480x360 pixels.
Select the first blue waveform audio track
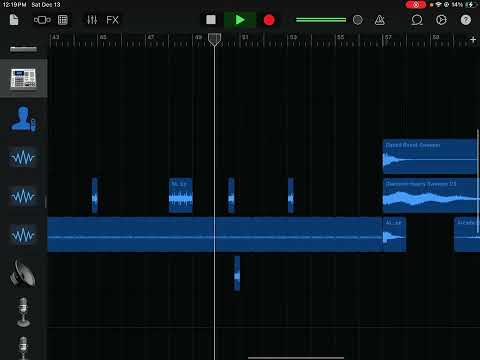pos(23,157)
